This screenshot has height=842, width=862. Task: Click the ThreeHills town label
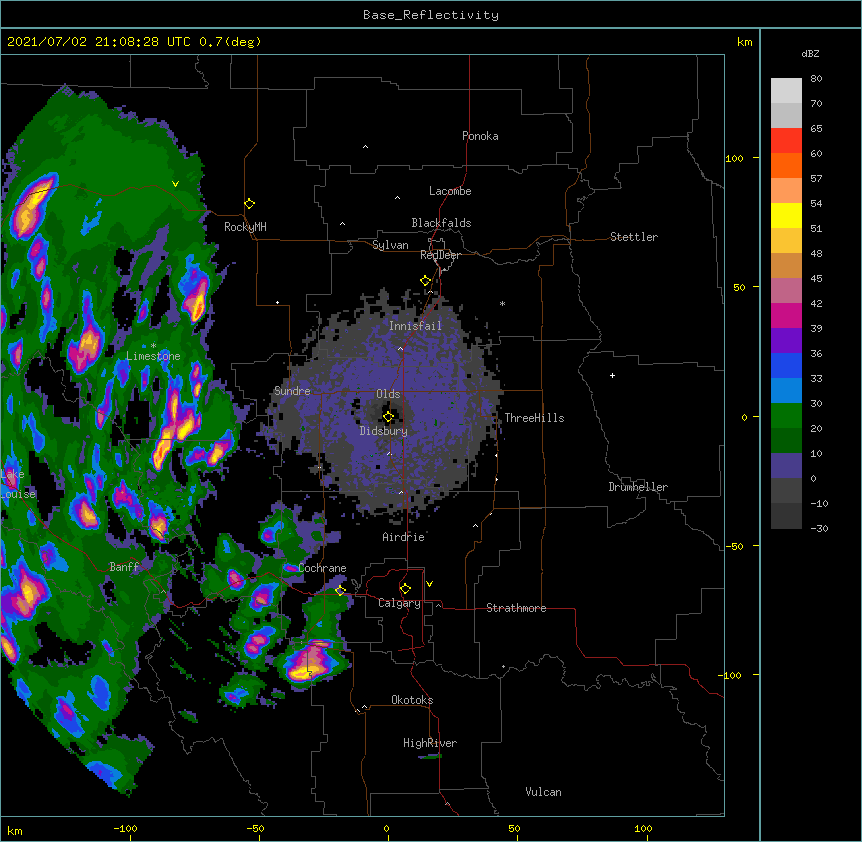tap(534, 418)
